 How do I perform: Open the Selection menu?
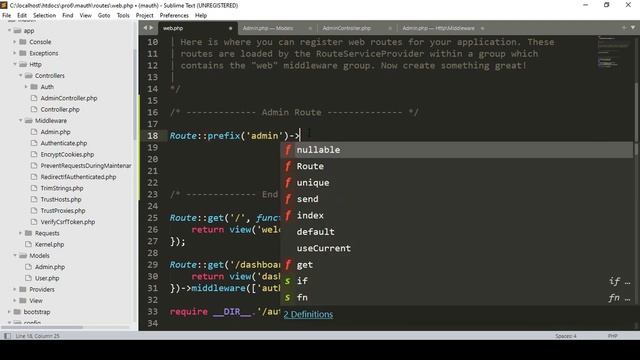(44, 15)
